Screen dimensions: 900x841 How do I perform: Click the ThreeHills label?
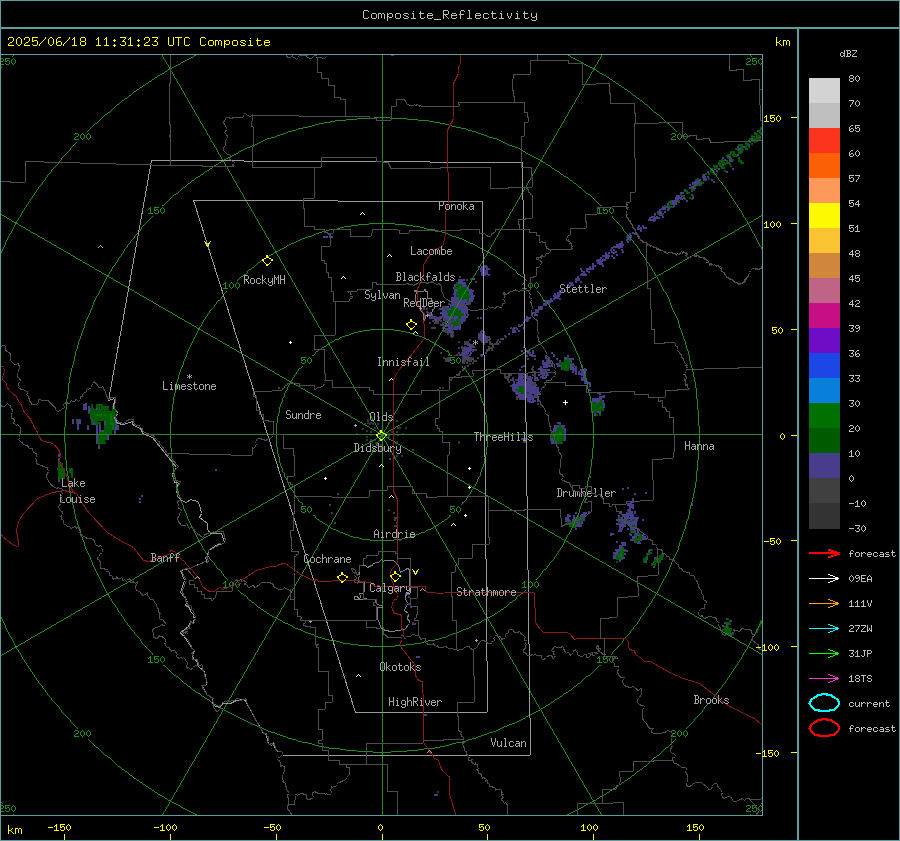pyautogui.click(x=503, y=437)
